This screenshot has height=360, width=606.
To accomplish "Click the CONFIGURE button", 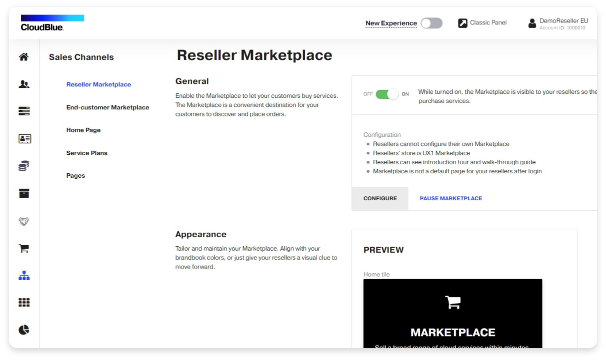I will coord(380,198).
